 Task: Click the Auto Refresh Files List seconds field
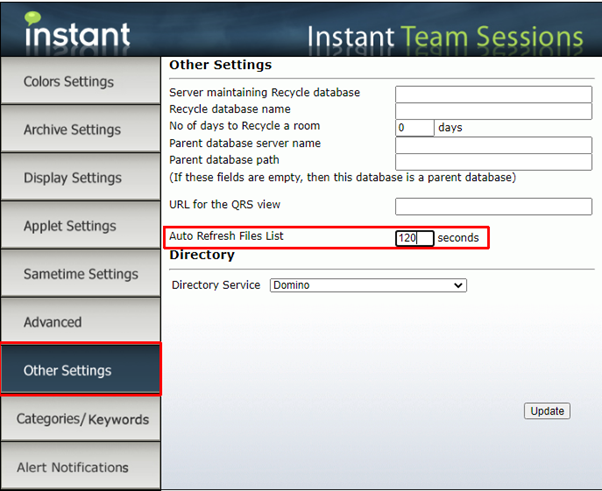coord(415,238)
